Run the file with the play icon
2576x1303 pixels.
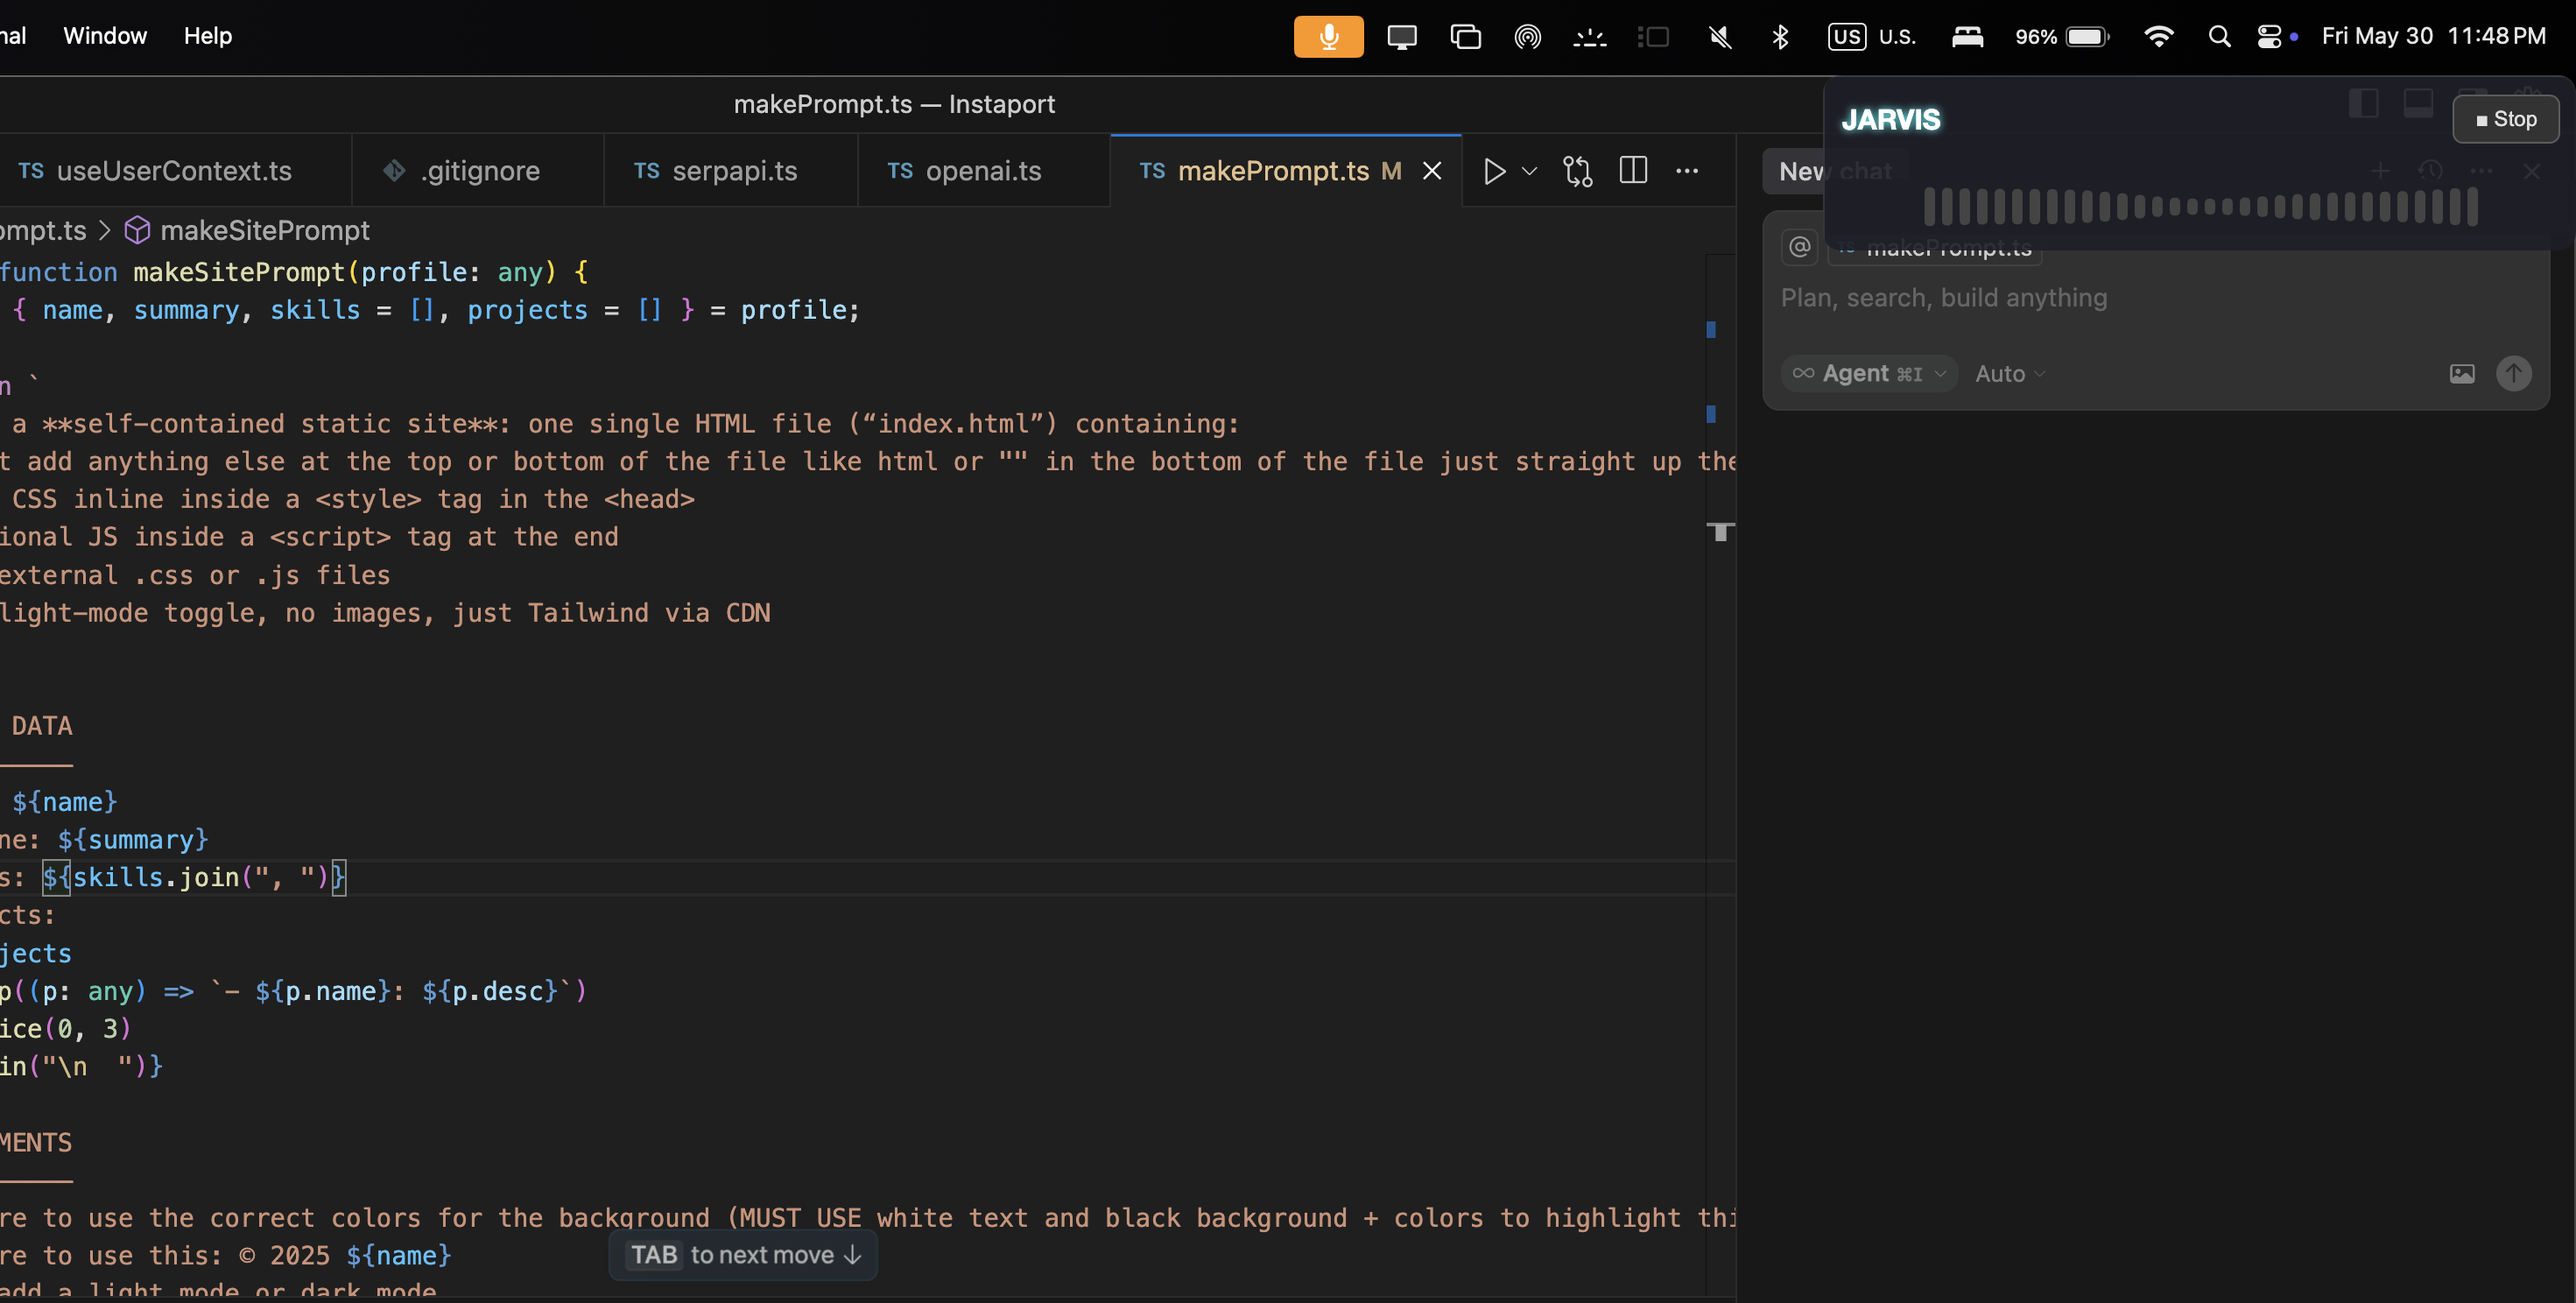[x=1494, y=171]
